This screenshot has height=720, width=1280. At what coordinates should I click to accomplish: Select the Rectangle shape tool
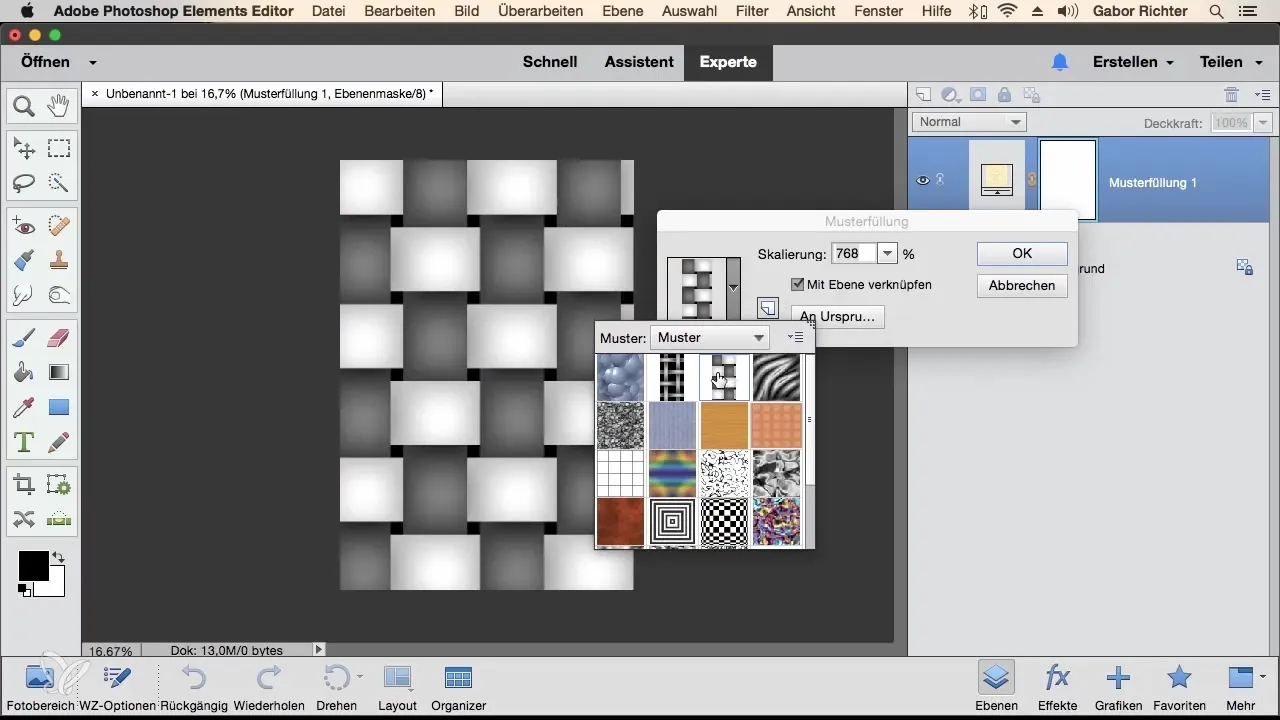tap(59, 407)
